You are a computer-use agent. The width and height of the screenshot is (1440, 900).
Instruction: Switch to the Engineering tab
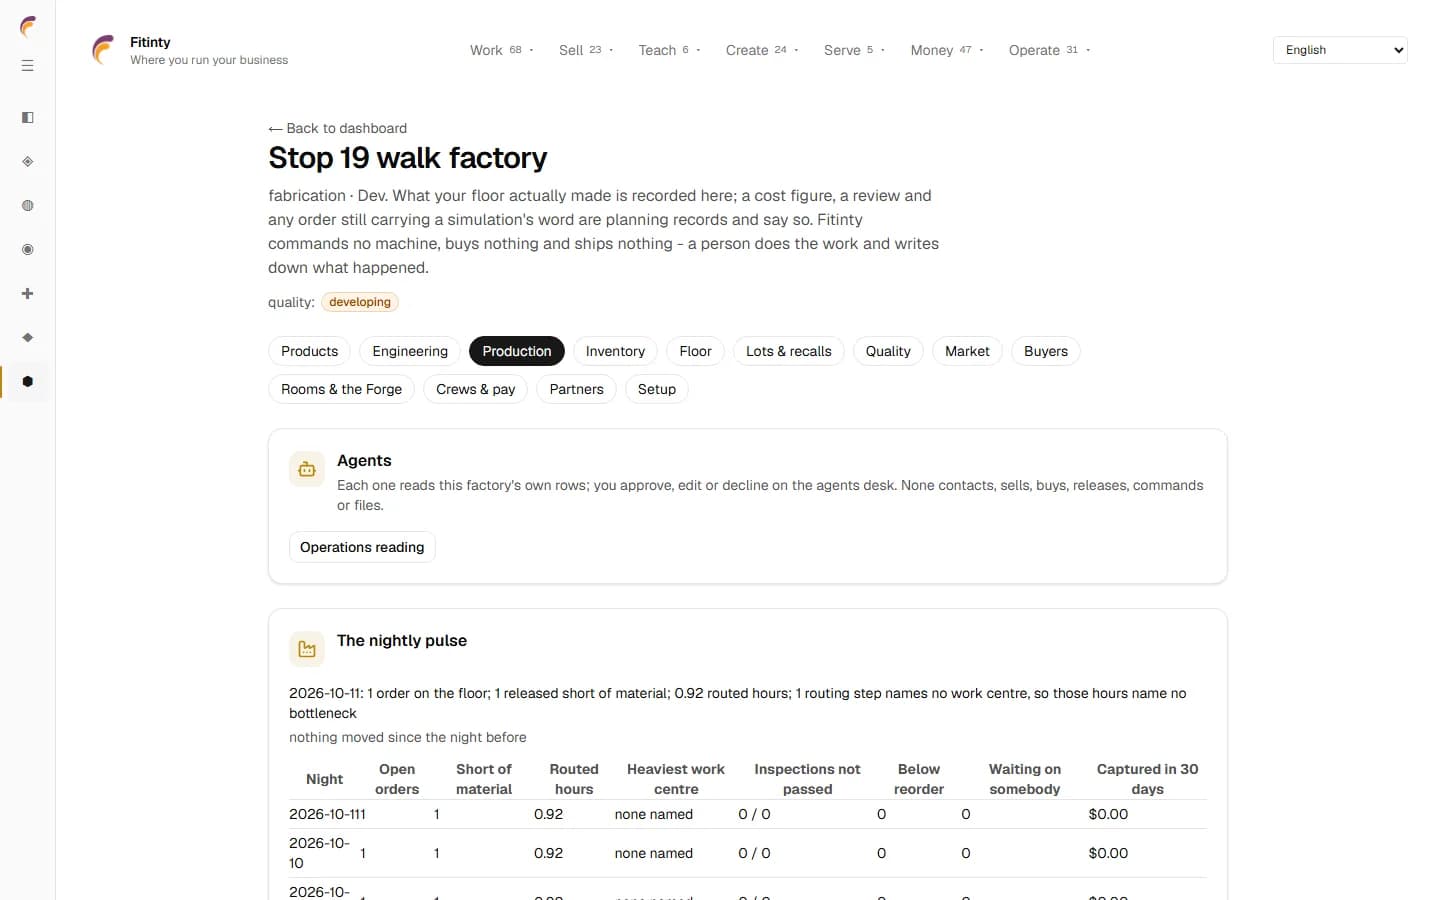(410, 351)
